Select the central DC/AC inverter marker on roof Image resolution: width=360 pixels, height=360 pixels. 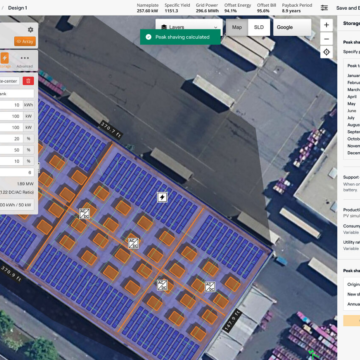(x=133, y=243)
